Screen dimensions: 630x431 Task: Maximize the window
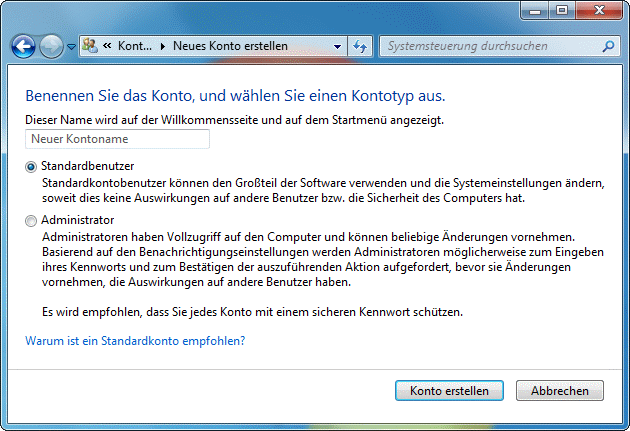pyautogui.click(x=561, y=11)
